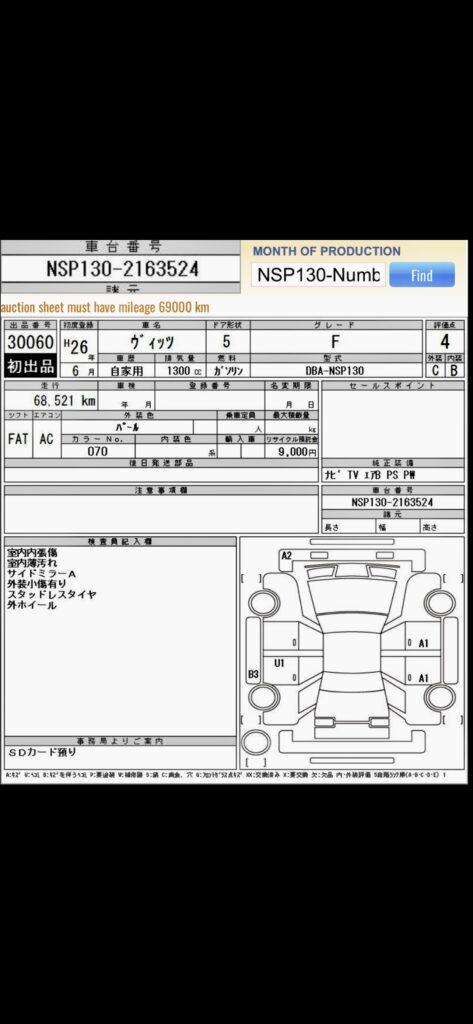Select color number 070
473x1024 pixels.
pos(98,451)
